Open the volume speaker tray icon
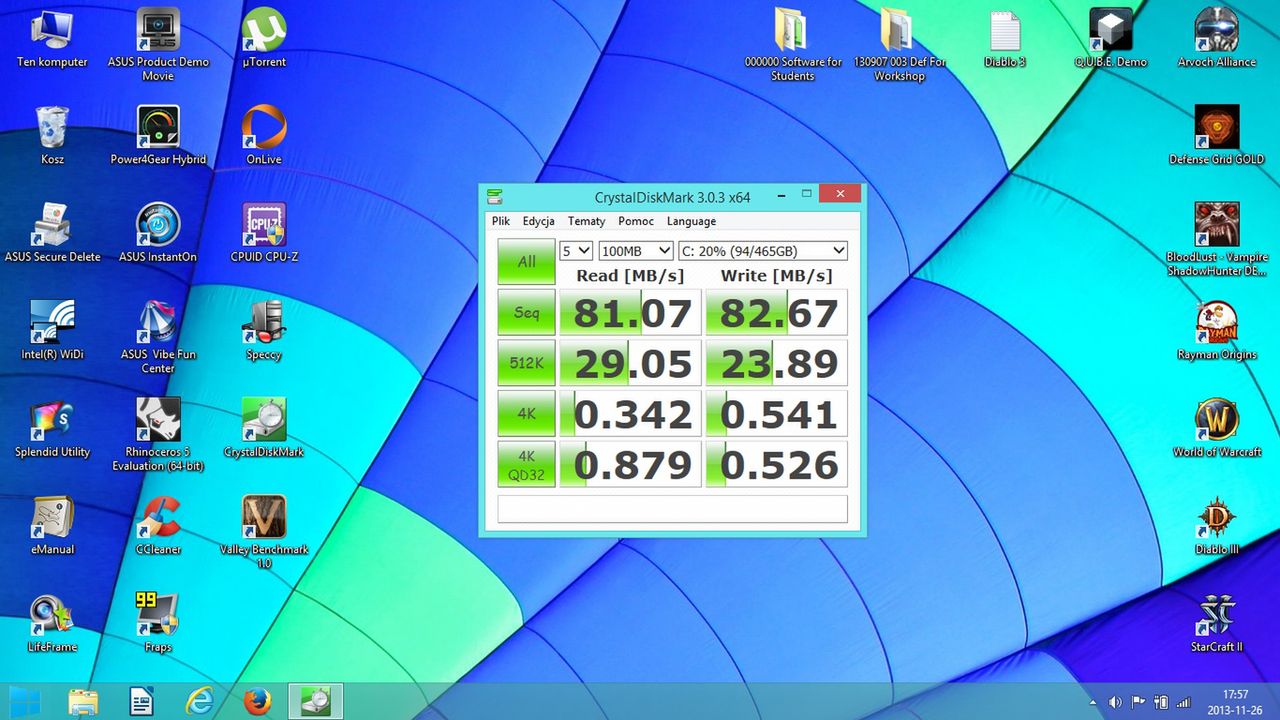 click(1115, 702)
